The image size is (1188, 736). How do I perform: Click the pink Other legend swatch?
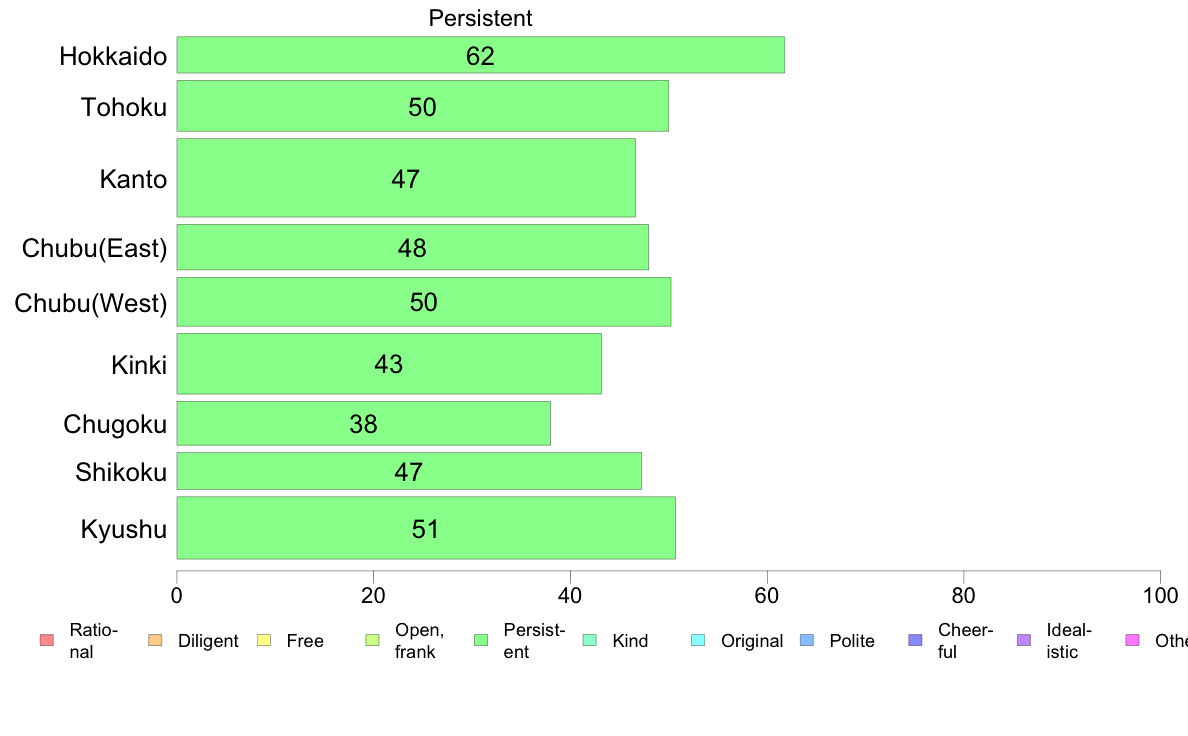[x=1133, y=640]
